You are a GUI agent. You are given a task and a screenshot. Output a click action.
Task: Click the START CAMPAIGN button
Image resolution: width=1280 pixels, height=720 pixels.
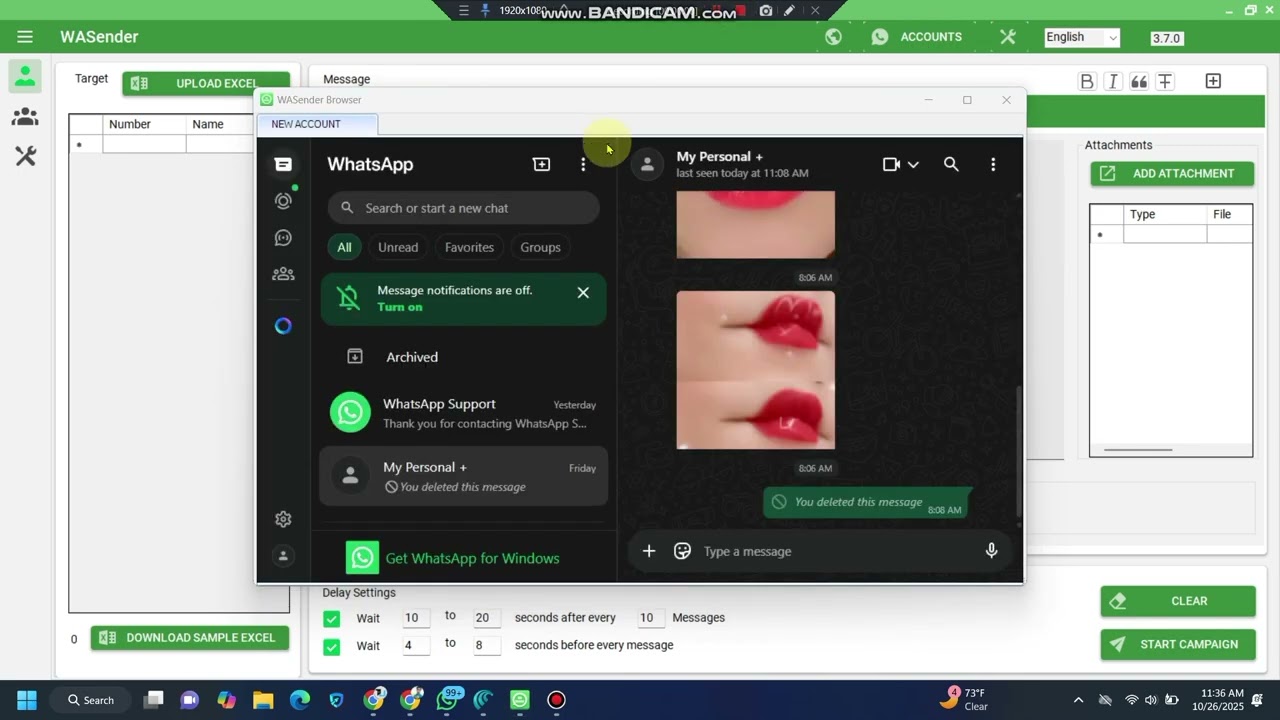tap(1178, 644)
